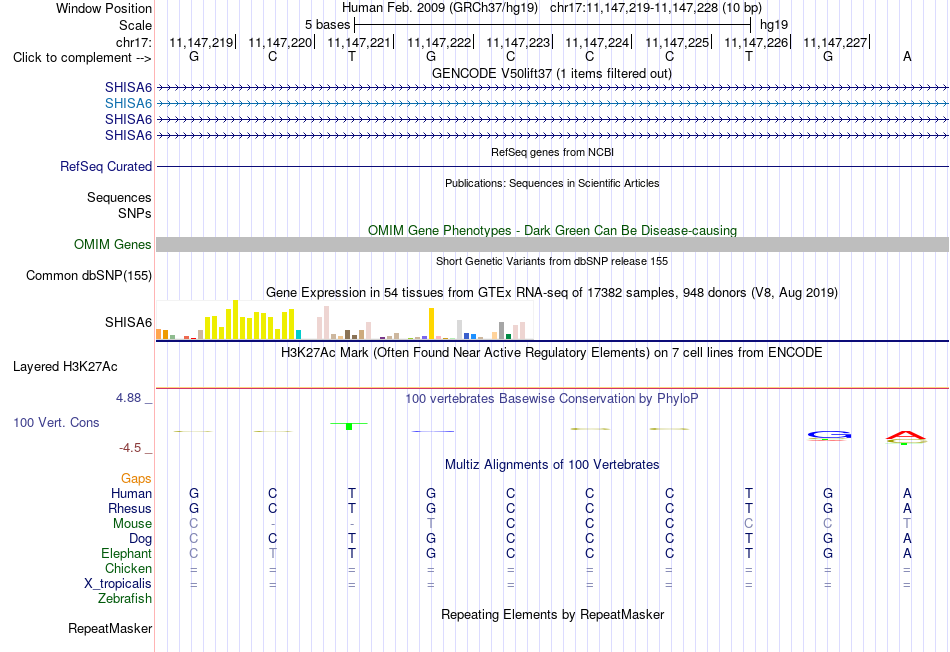Select the Mouse alignment row label
Viewport: 950px width, 652px height.
point(132,524)
